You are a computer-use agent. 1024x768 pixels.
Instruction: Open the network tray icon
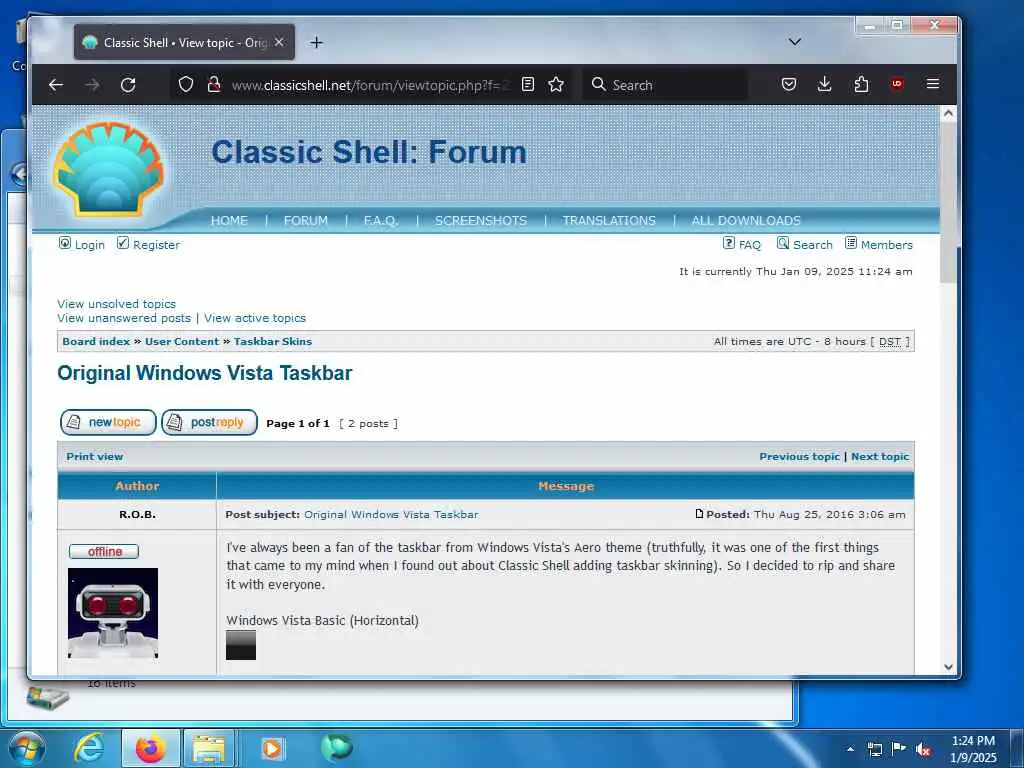tap(874, 750)
